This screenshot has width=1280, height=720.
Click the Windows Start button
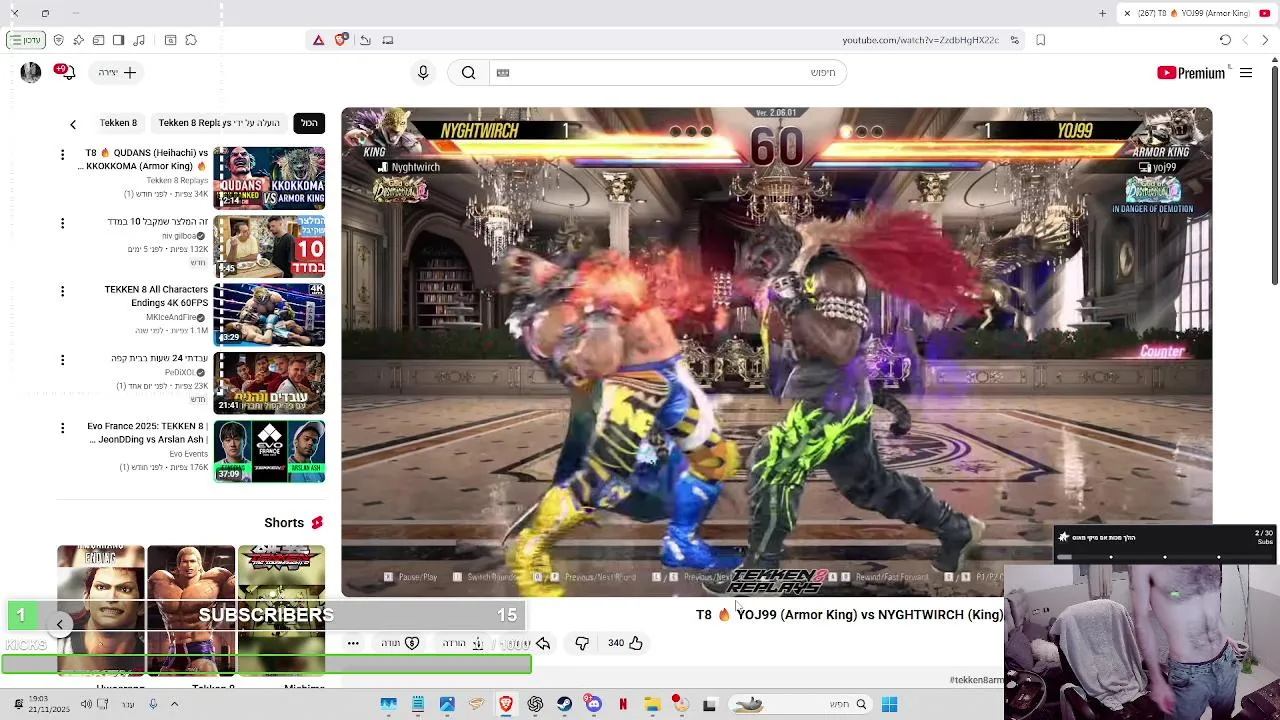[x=889, y=704]
